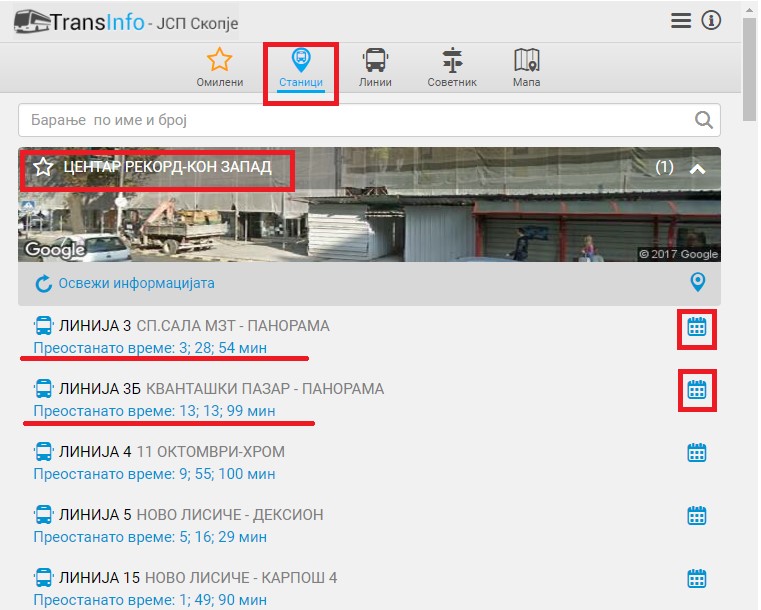Click the (1) count in station header

[664, 167]
